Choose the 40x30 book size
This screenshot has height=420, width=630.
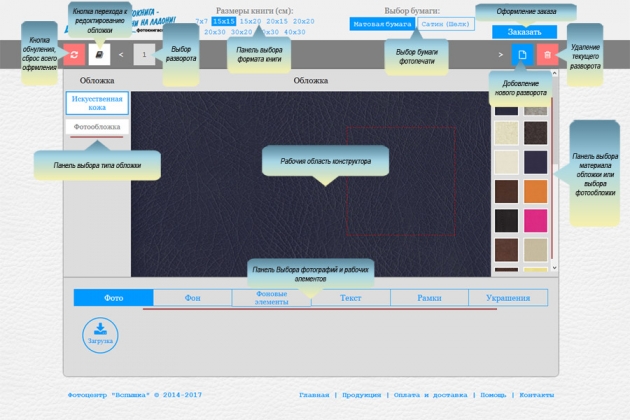[x=295, y=32]
